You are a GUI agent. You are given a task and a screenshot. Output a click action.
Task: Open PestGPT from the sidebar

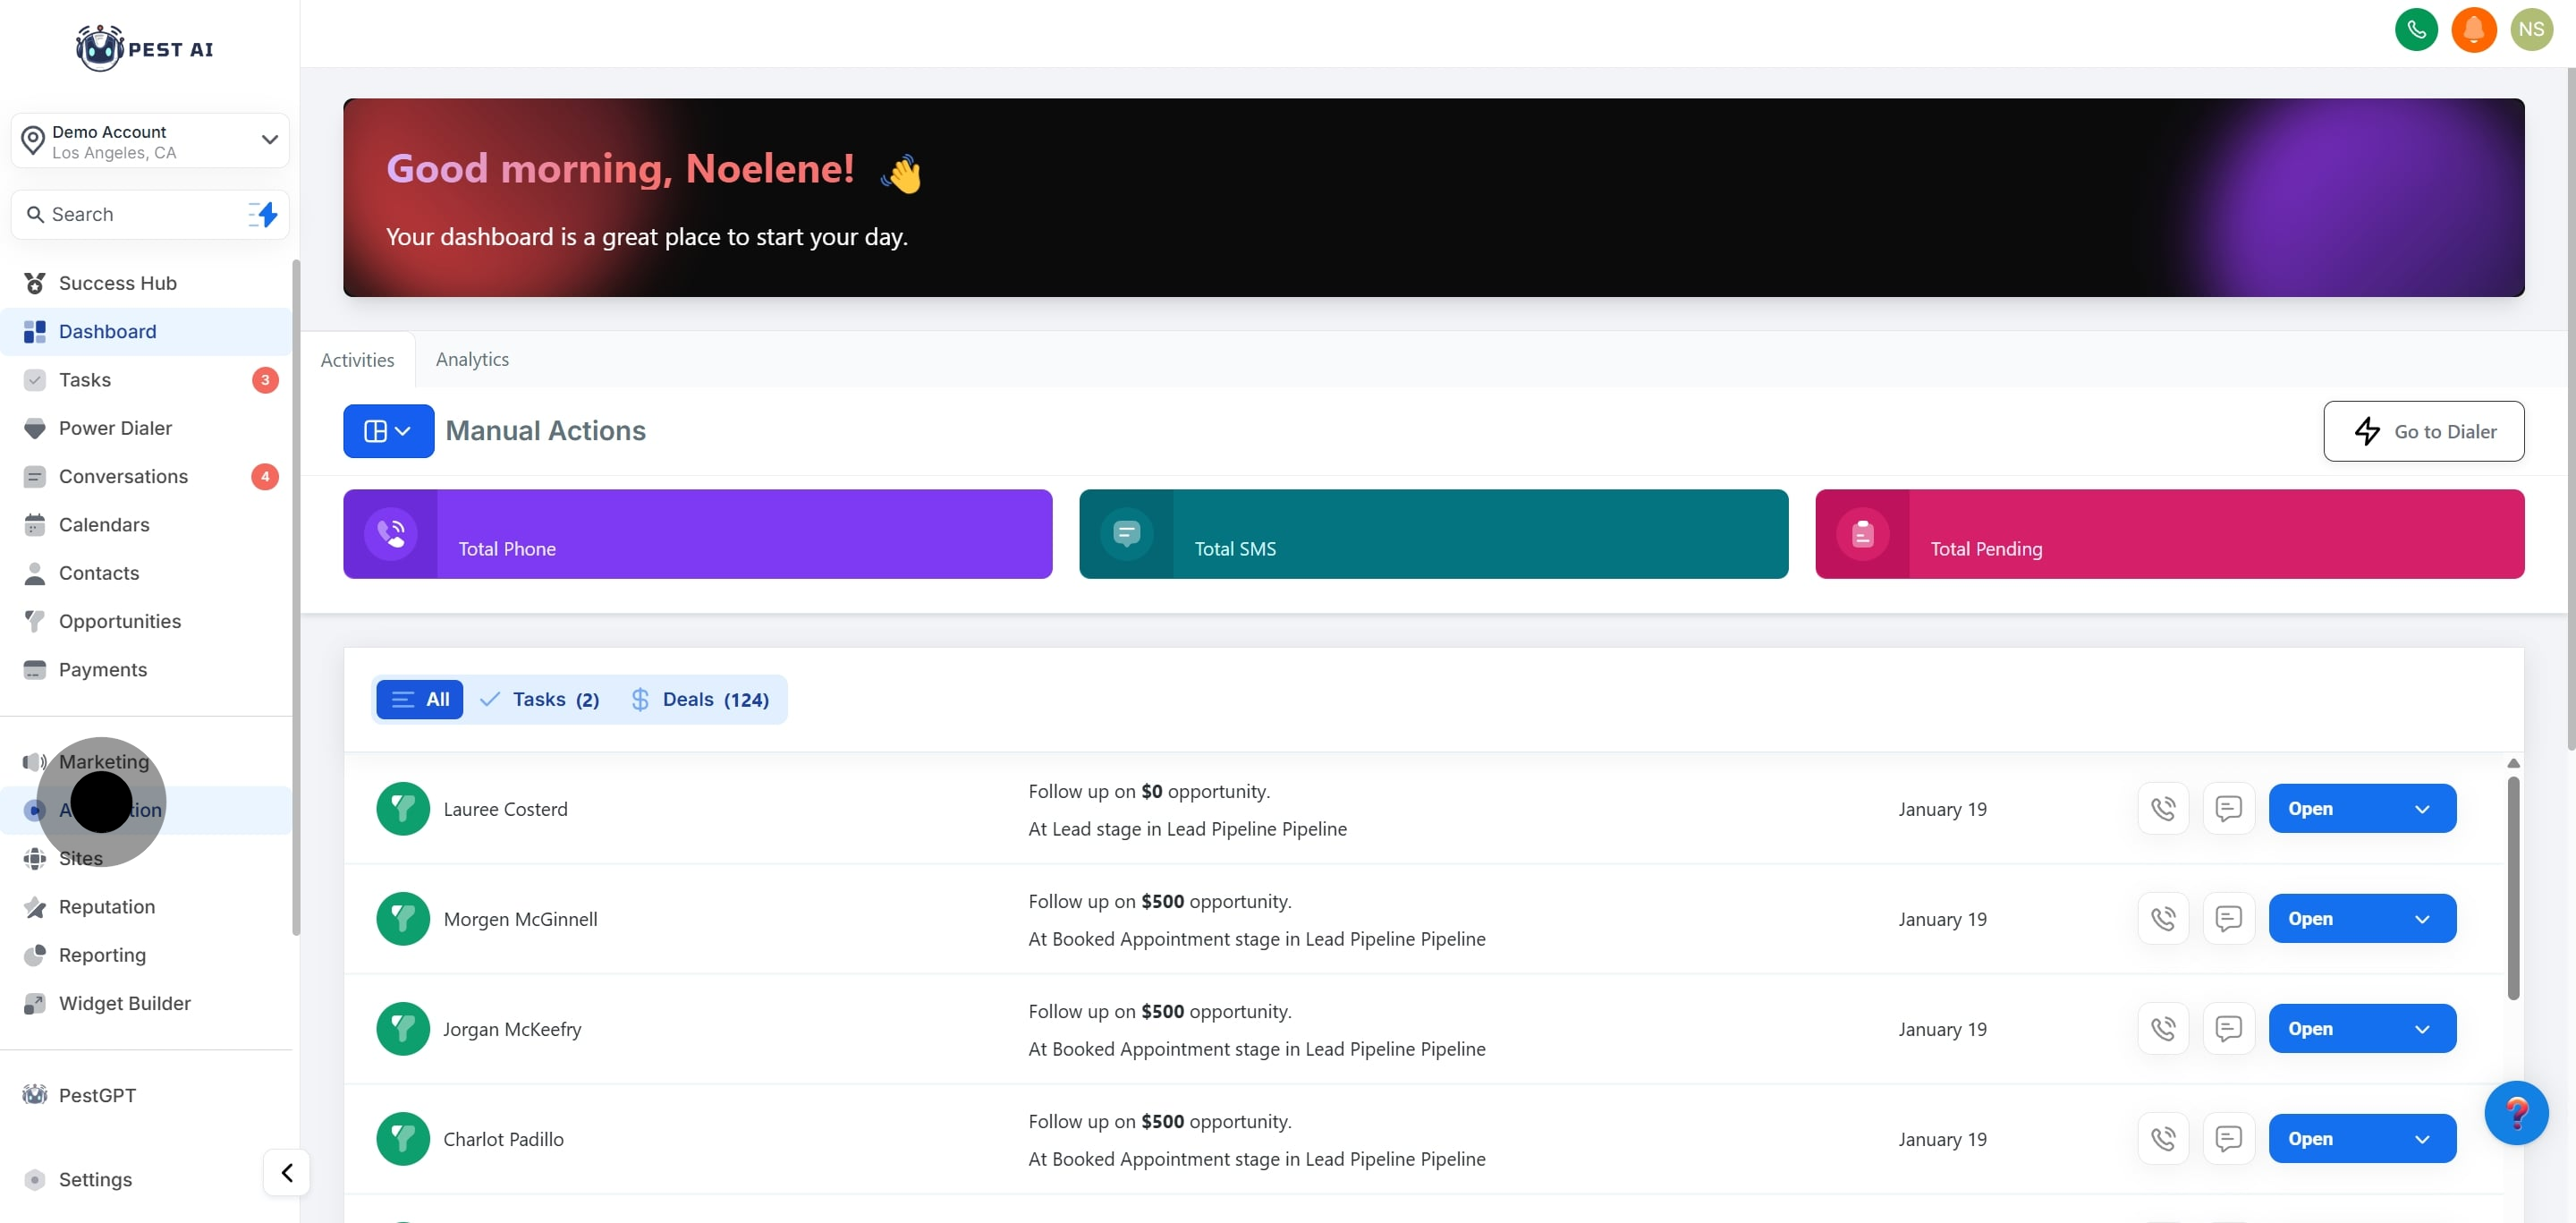pos(97,1095)
